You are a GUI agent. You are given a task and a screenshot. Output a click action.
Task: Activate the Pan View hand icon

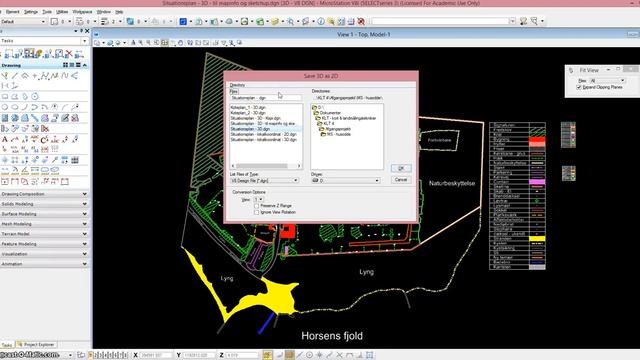[181, 42]
